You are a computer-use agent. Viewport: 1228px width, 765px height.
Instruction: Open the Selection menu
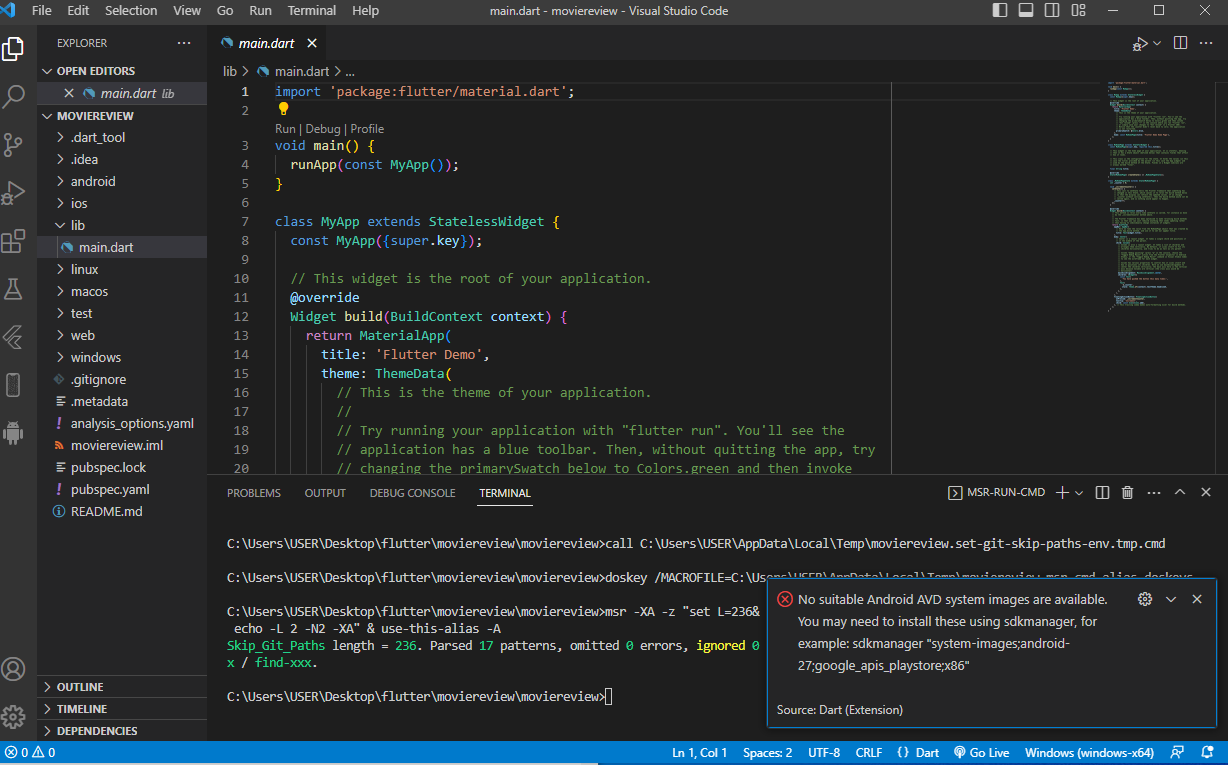tap(131, 11)
